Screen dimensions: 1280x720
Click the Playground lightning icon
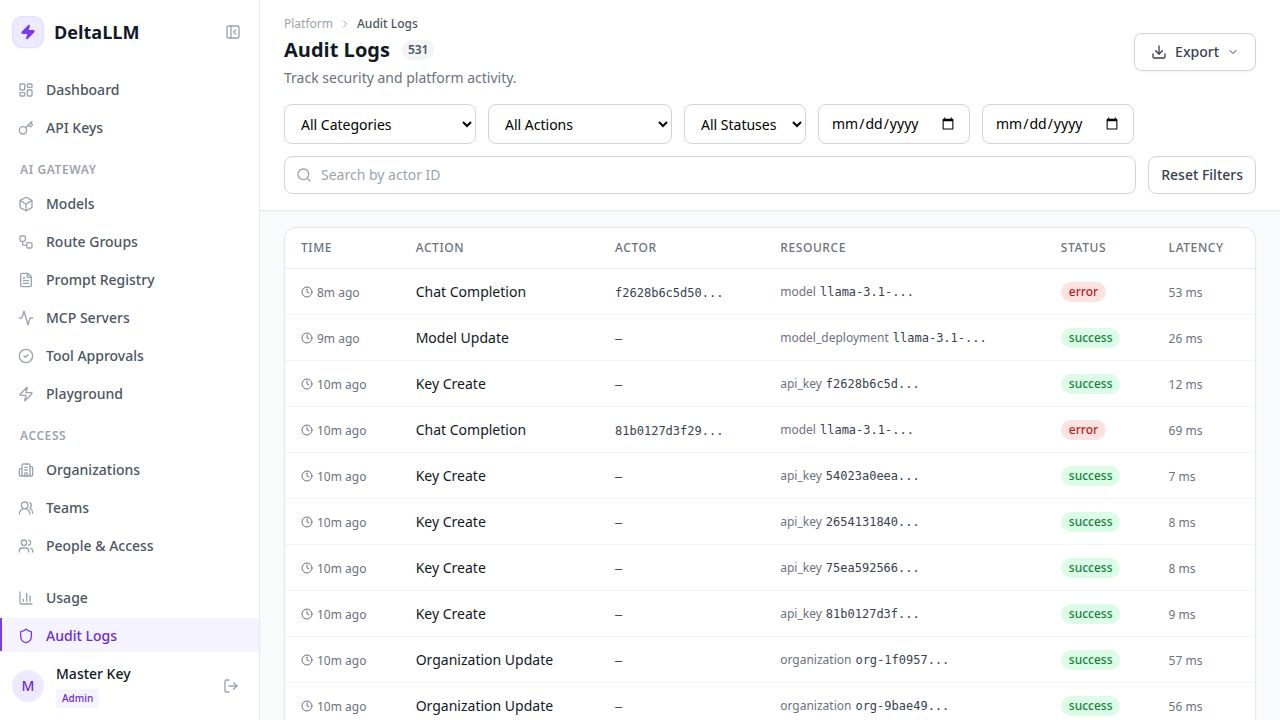pyautogui.click(x=26, y=394)
